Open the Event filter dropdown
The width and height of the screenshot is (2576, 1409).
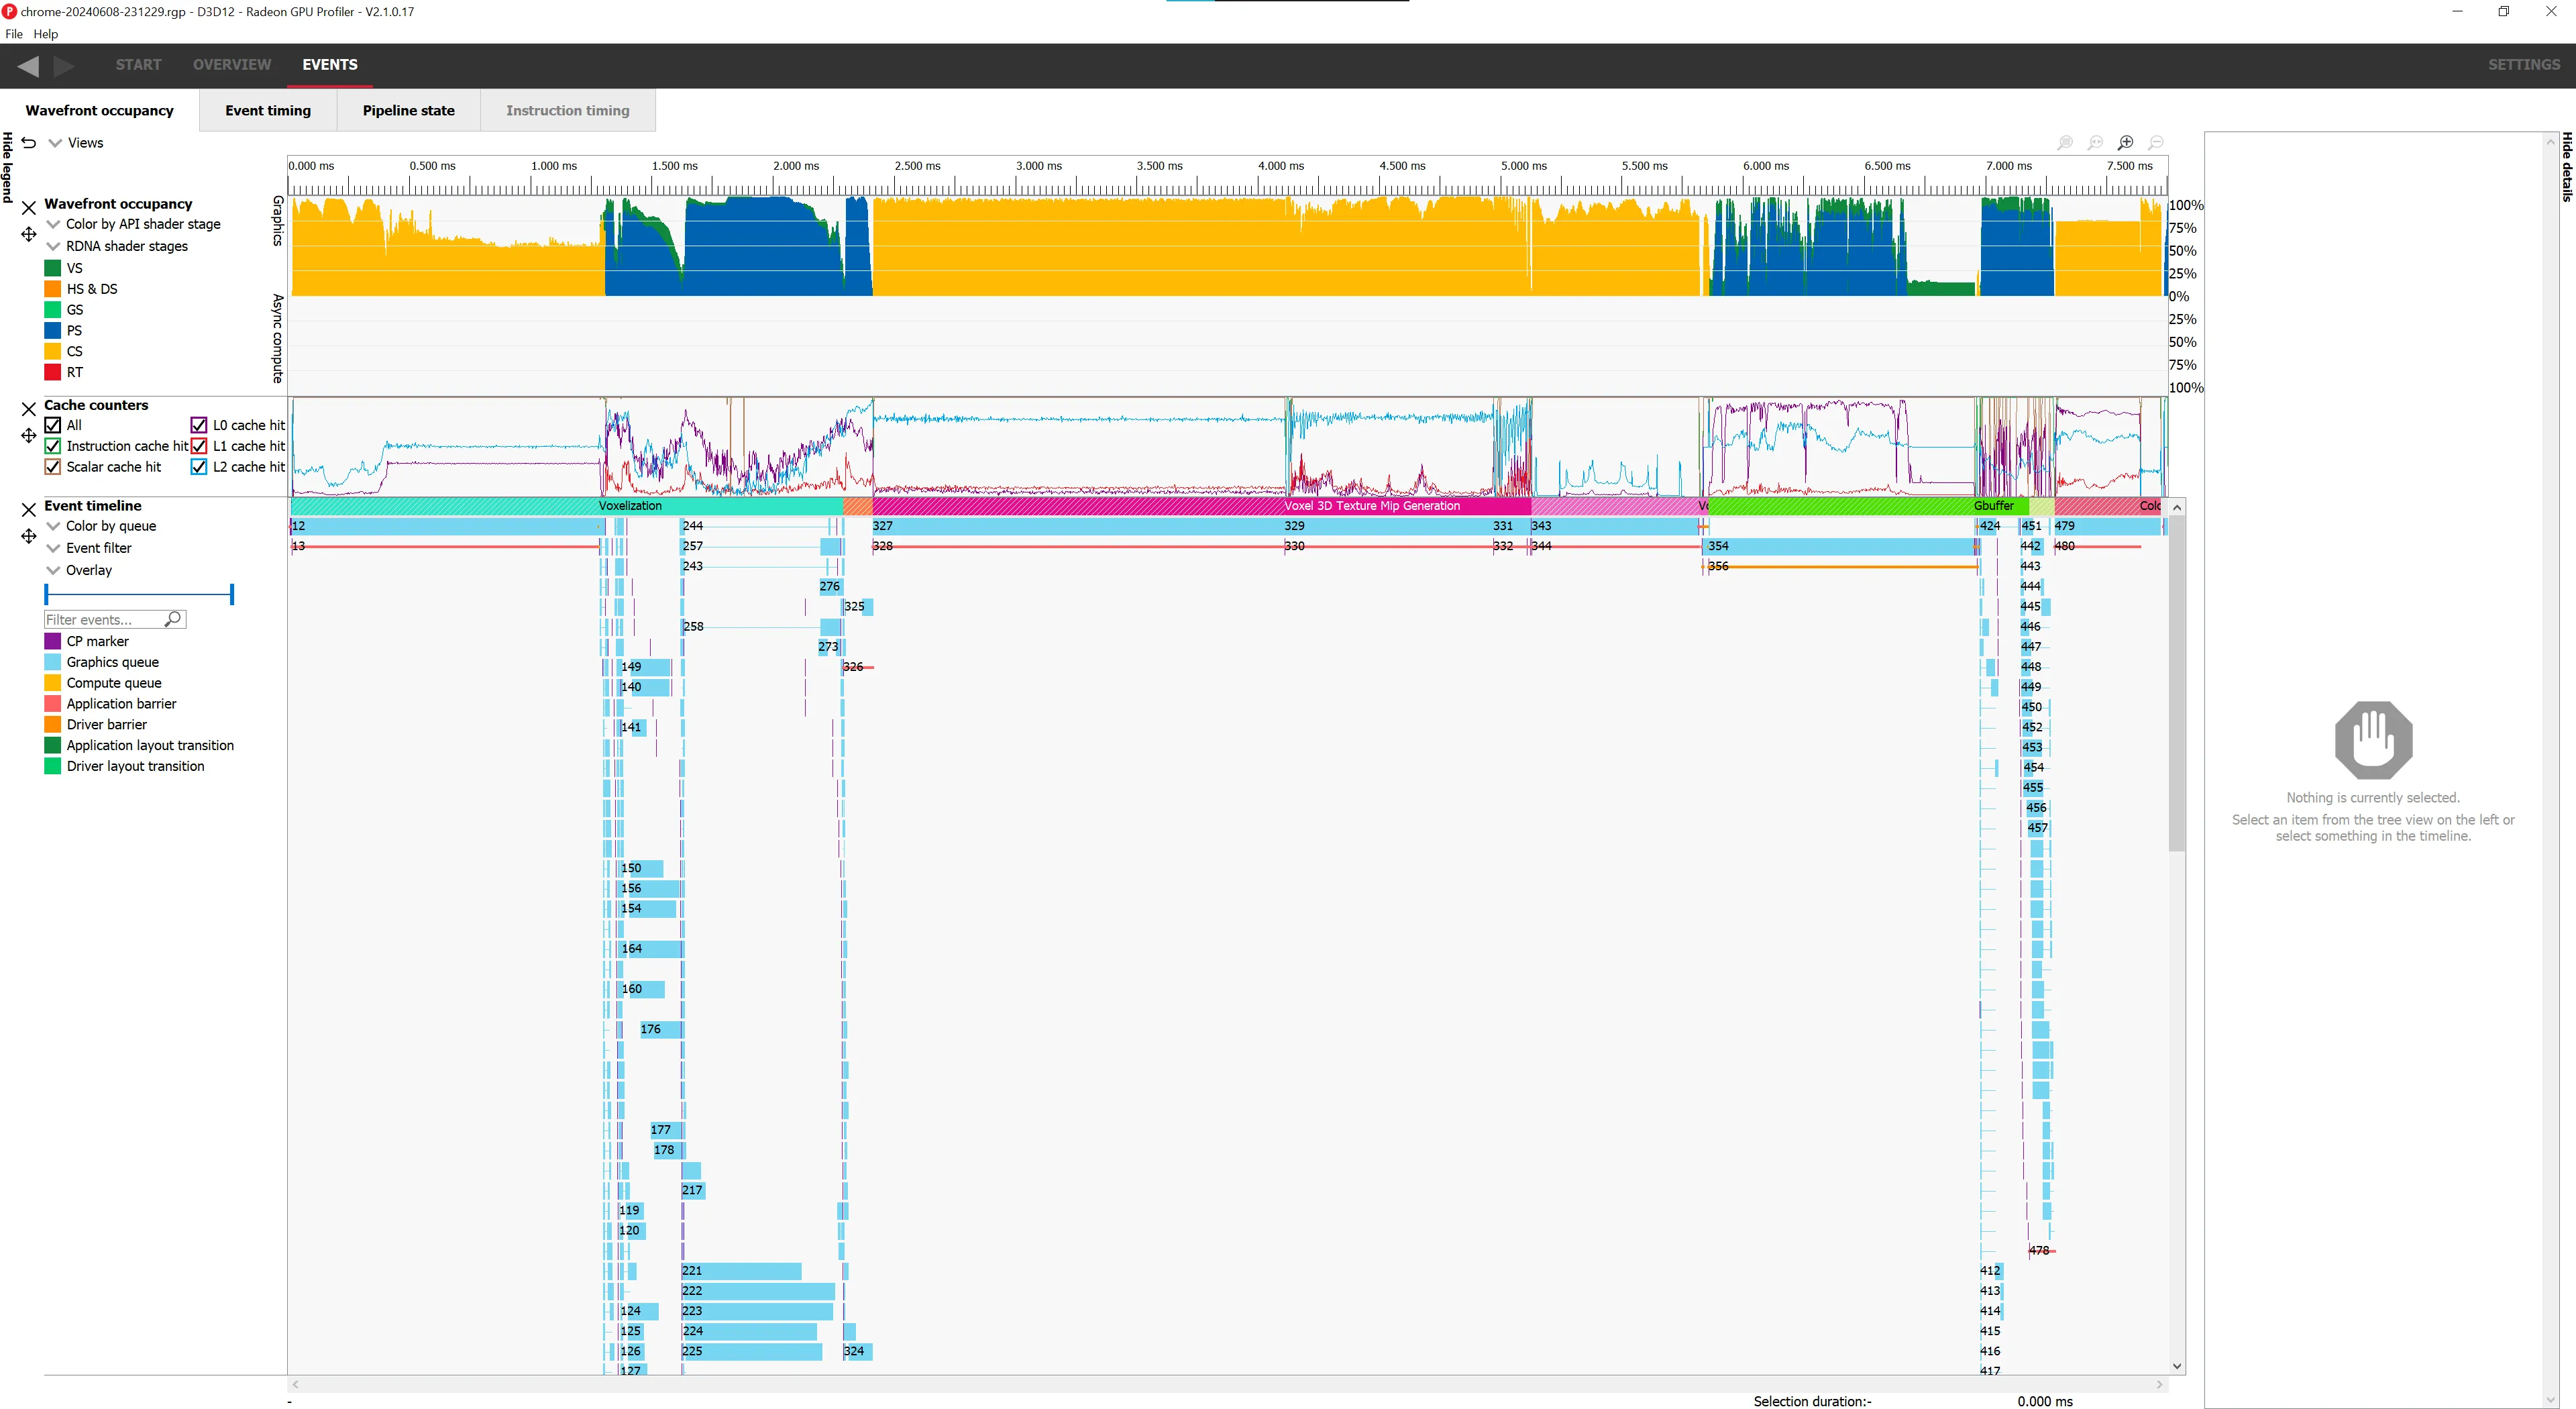[54, 548]
